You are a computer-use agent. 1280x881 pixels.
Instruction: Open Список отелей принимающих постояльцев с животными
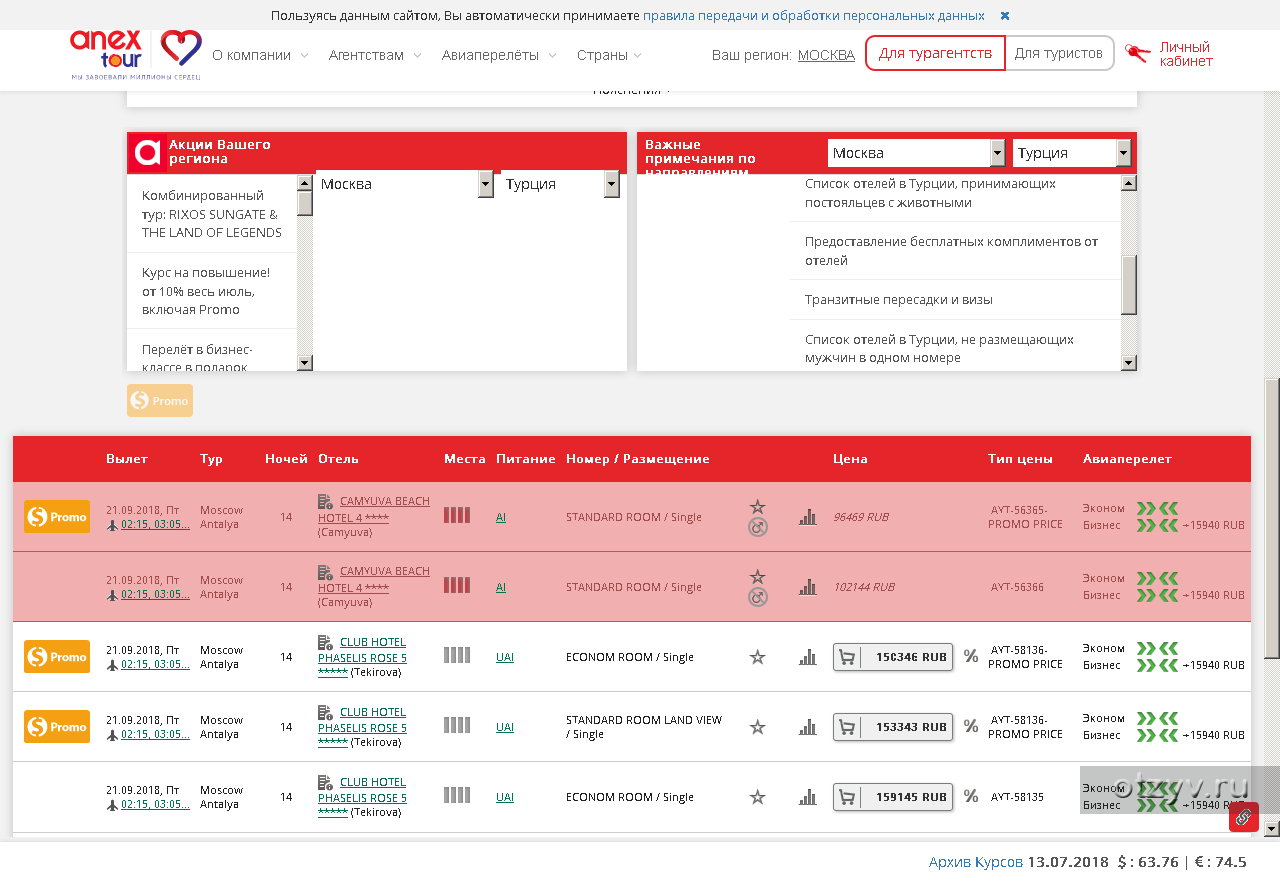(x=930, y=193)
